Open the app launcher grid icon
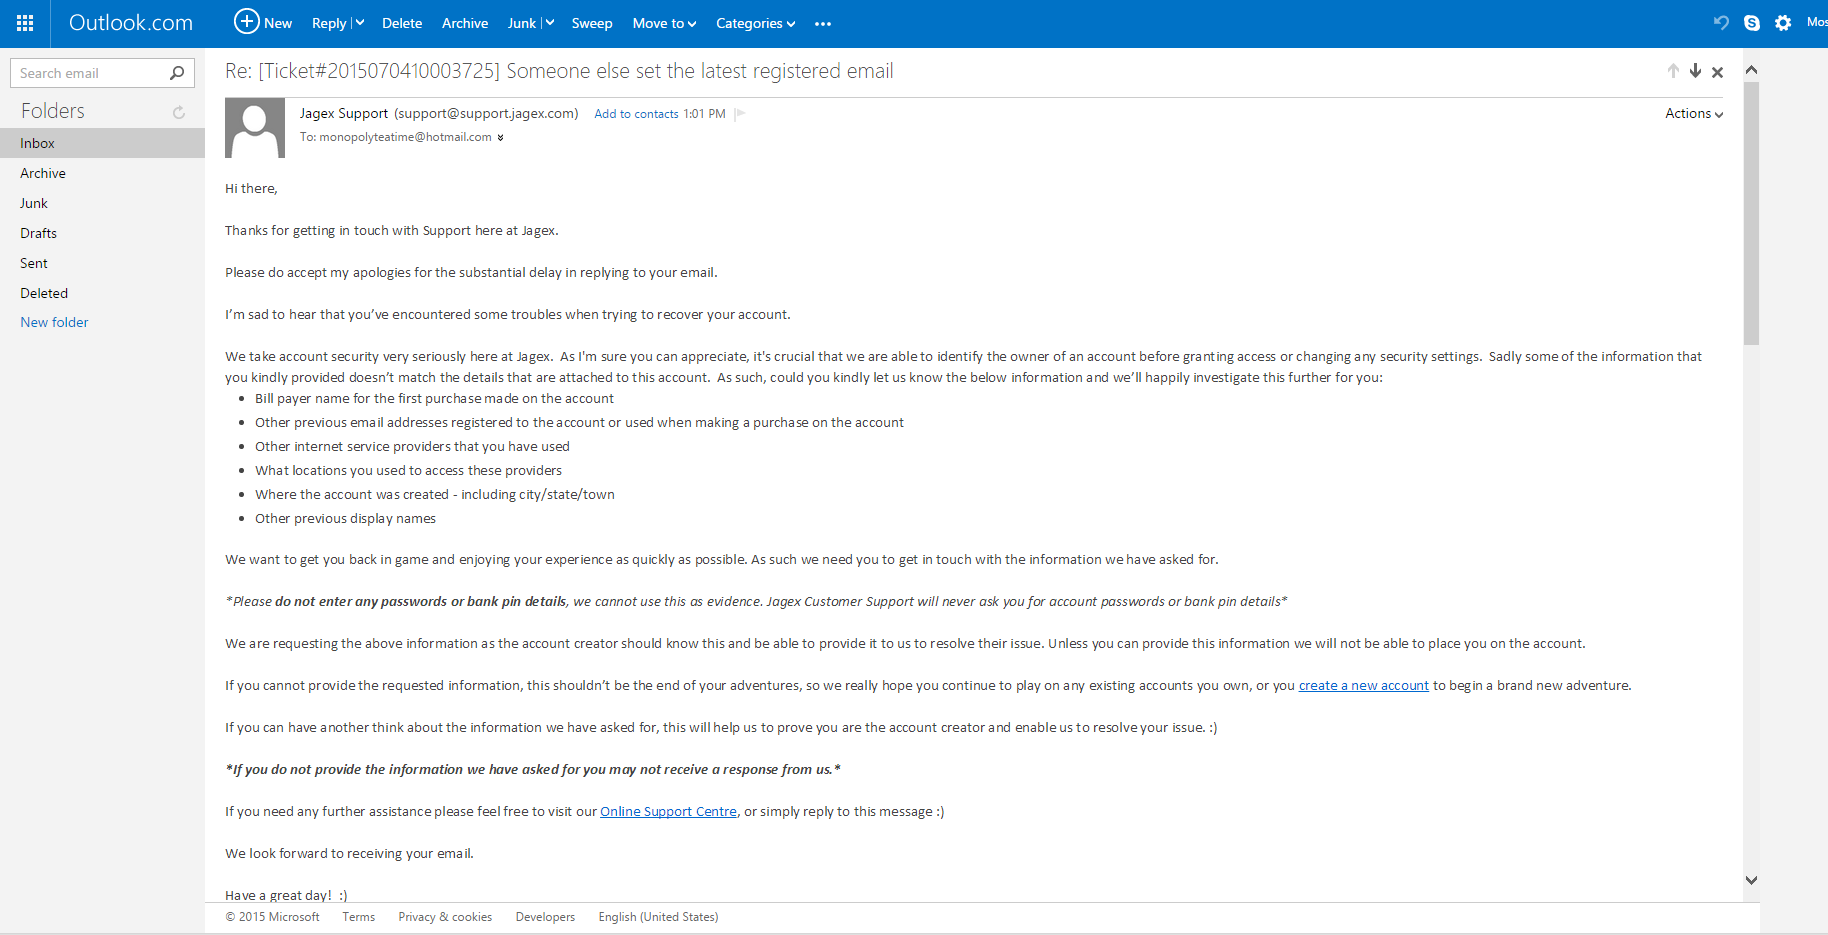The width and height of the screenshot is (1828, 935). (25, 23)
